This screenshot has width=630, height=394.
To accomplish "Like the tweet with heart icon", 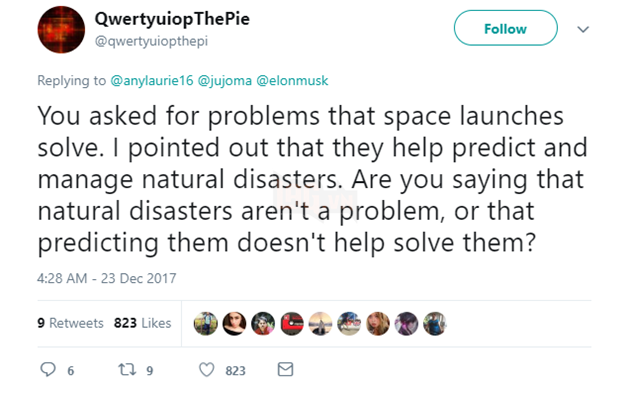I will (207, 370).
